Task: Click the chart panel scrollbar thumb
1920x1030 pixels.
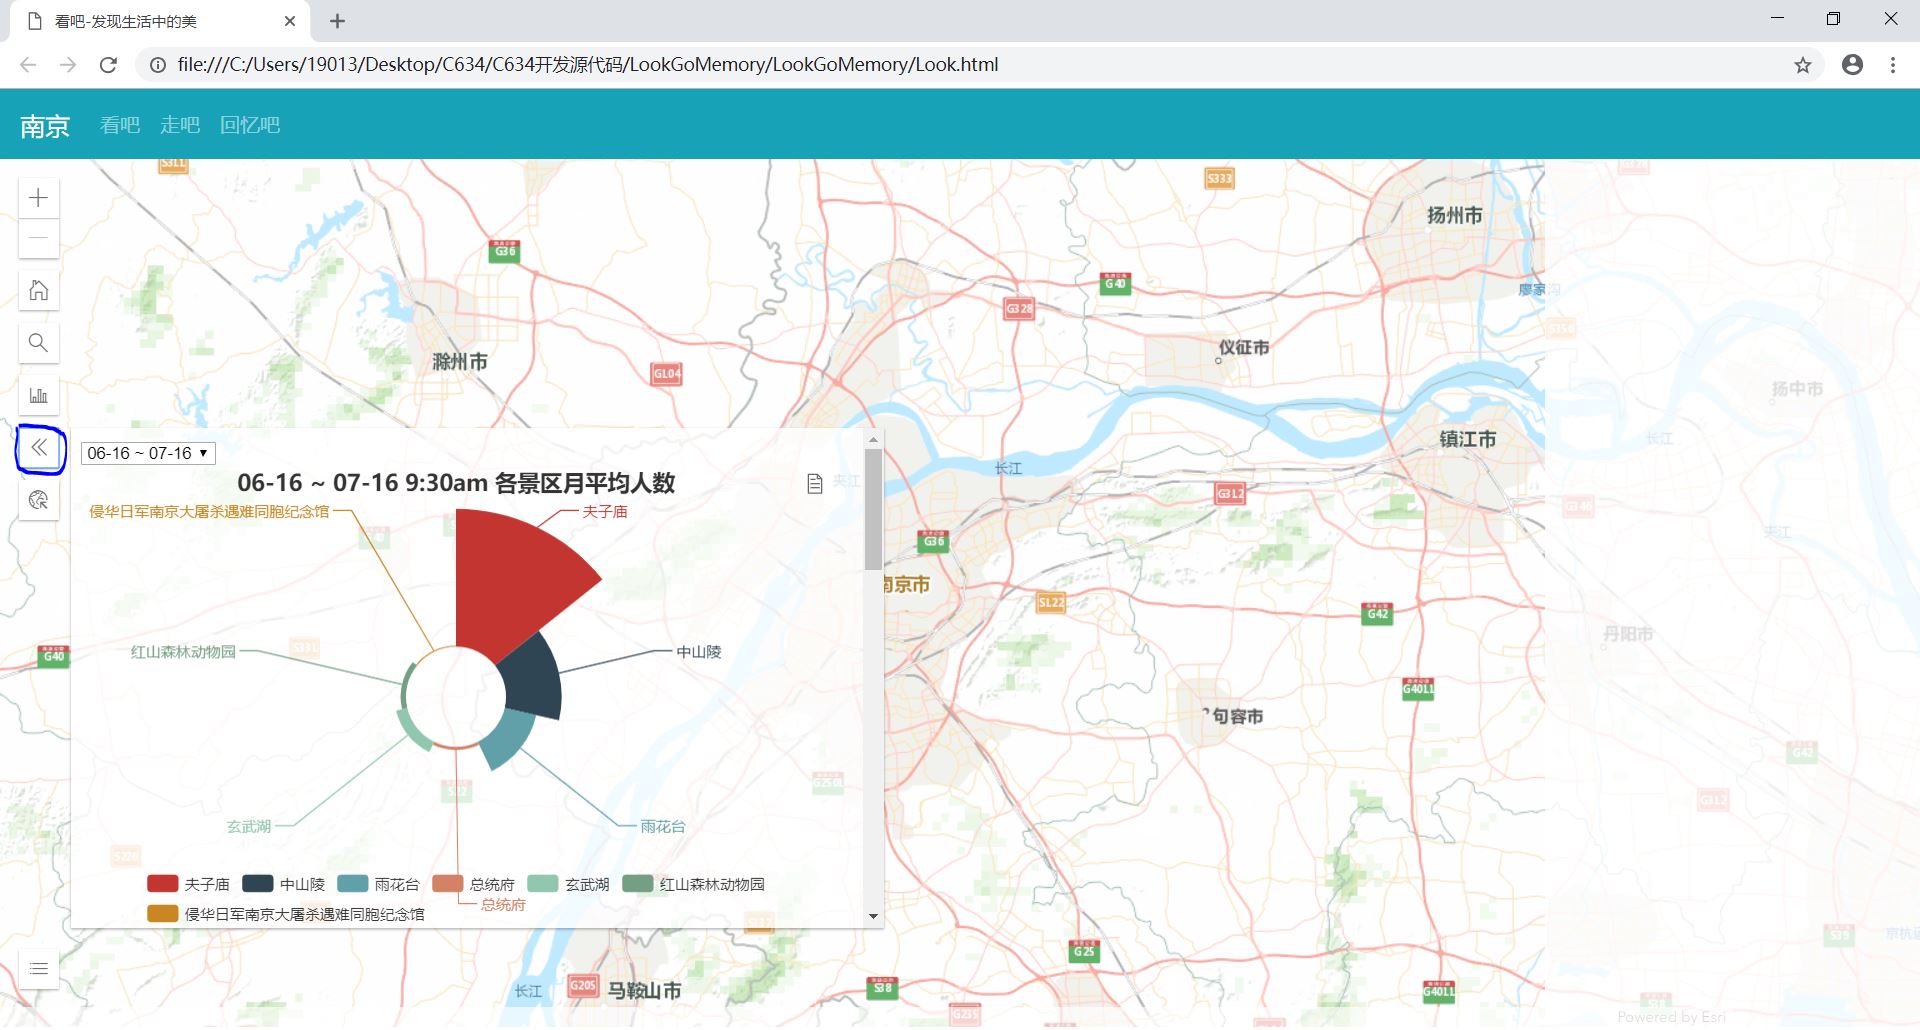Action: 873,508
